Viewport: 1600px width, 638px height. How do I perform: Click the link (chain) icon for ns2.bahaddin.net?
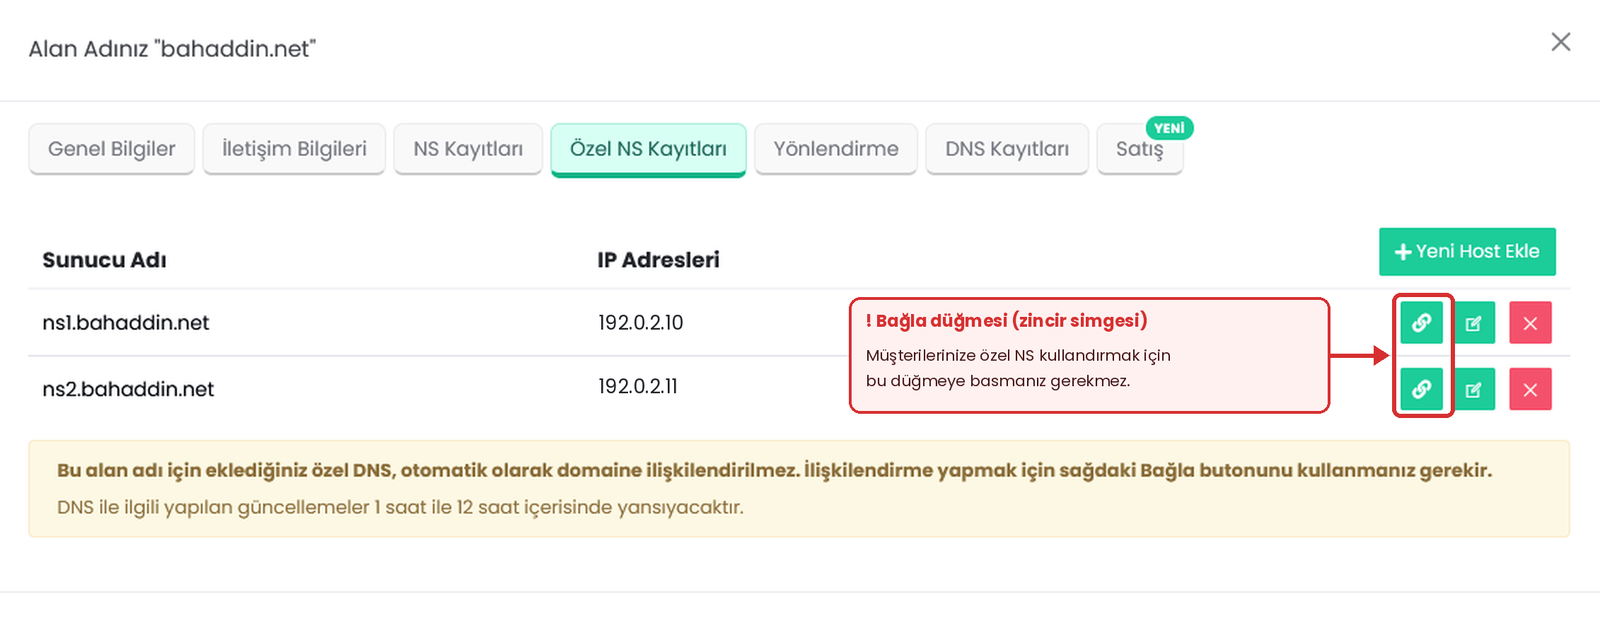[x=1421, y=389]
